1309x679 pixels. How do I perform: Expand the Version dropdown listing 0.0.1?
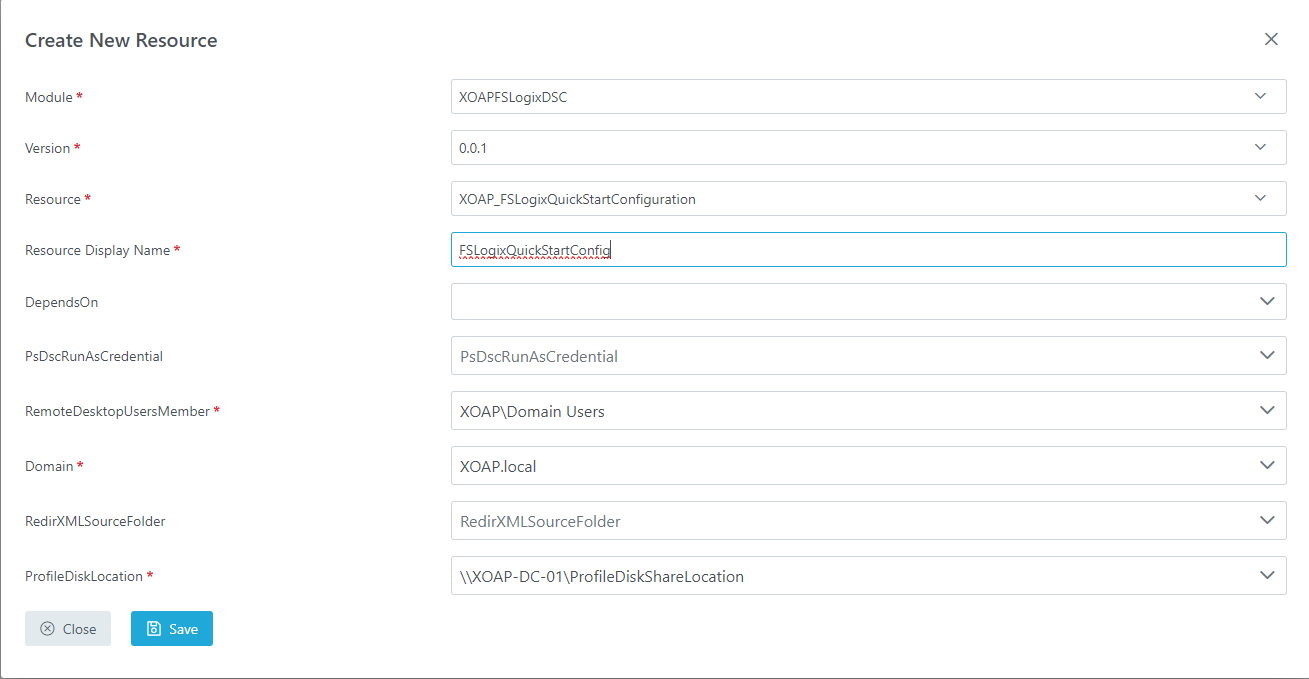click(x=1266, y=147)
